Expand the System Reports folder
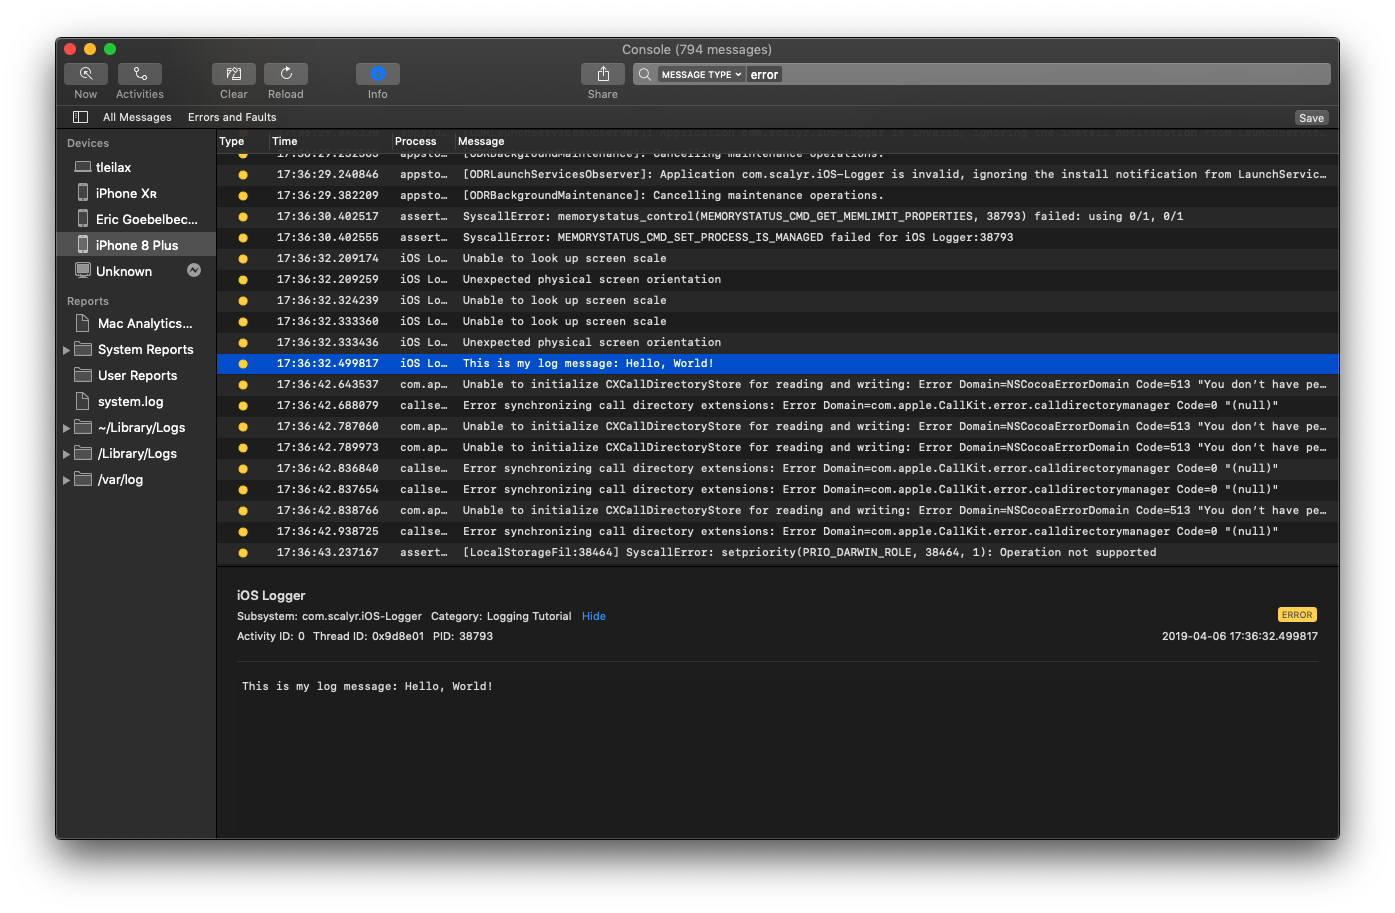Viewport: 1395px width, 913px height. point(66,350)
